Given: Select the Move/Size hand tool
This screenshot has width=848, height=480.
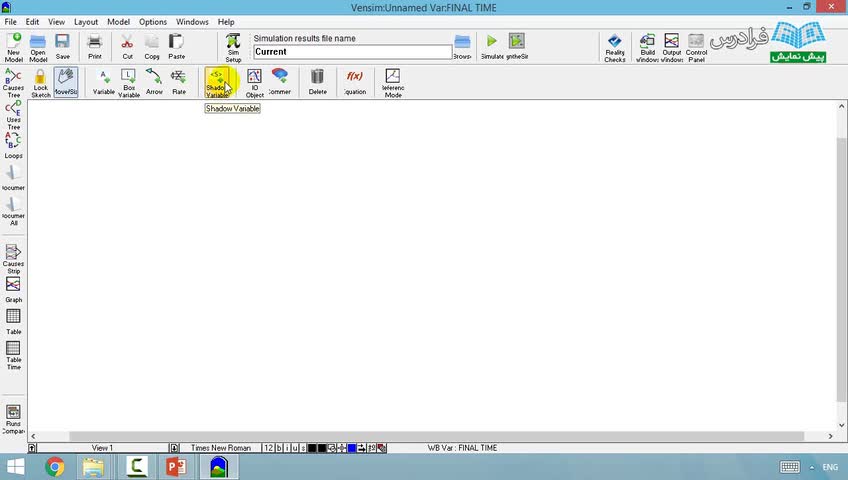Looking at the screenshot, I should [66, 82].
